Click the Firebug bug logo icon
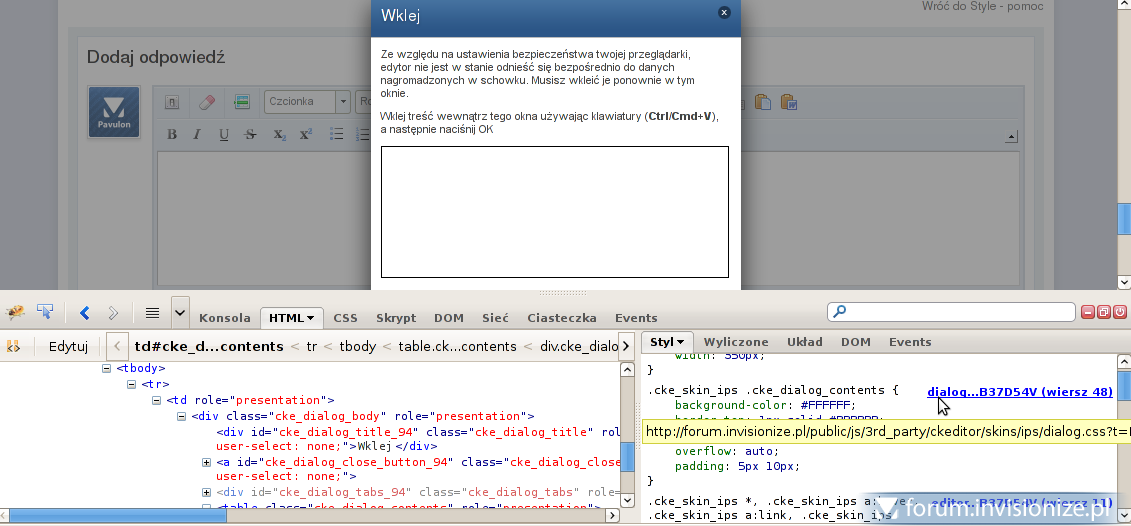The image size is (1131, 526). tap(16, 313)
